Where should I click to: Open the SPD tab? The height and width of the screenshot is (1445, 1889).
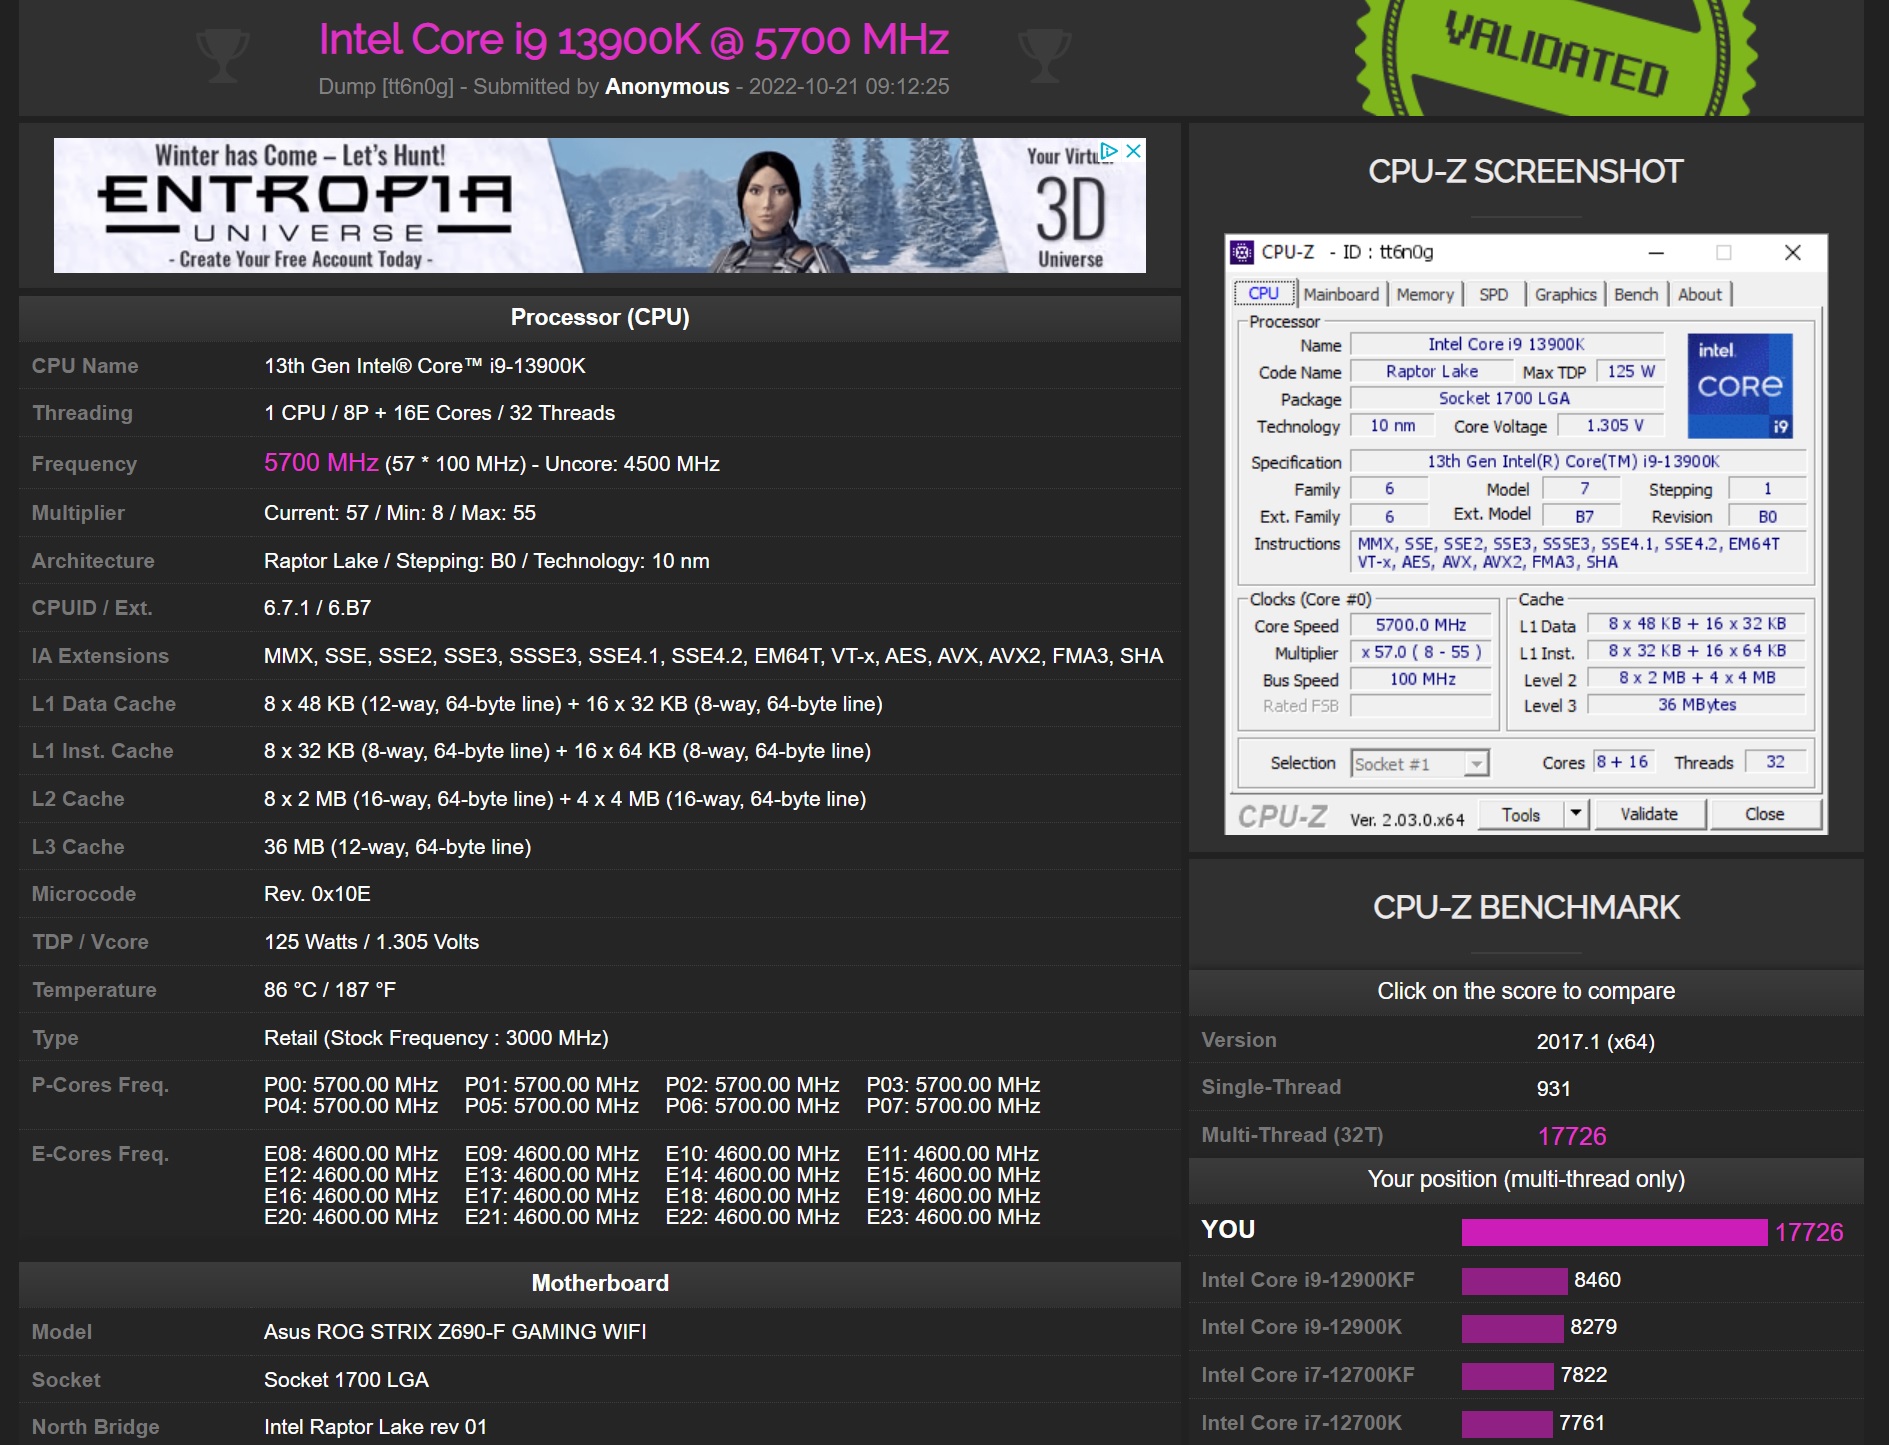pos(1493,294)
